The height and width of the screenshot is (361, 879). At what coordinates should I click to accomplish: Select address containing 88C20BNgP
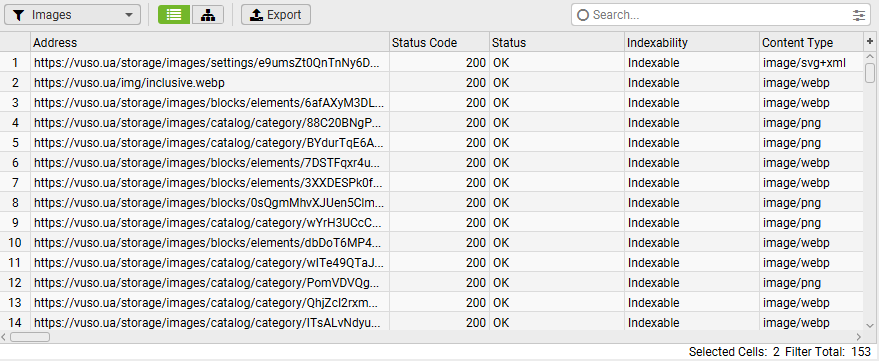click(x=210, y=123)
